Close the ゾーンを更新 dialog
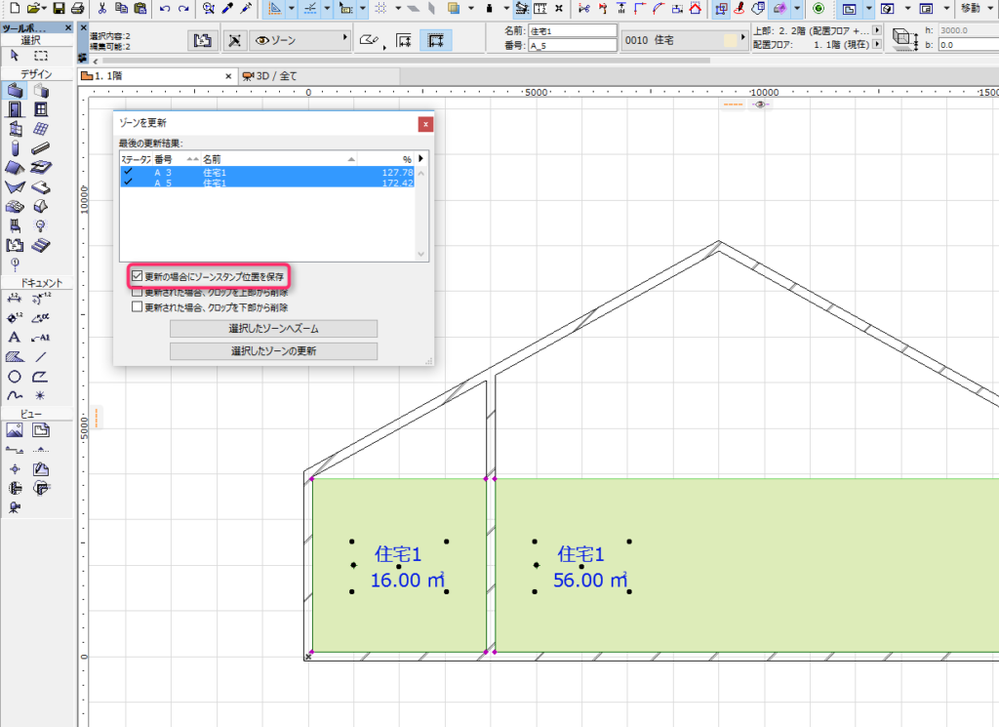999x727 pixels. pos(426,124)
